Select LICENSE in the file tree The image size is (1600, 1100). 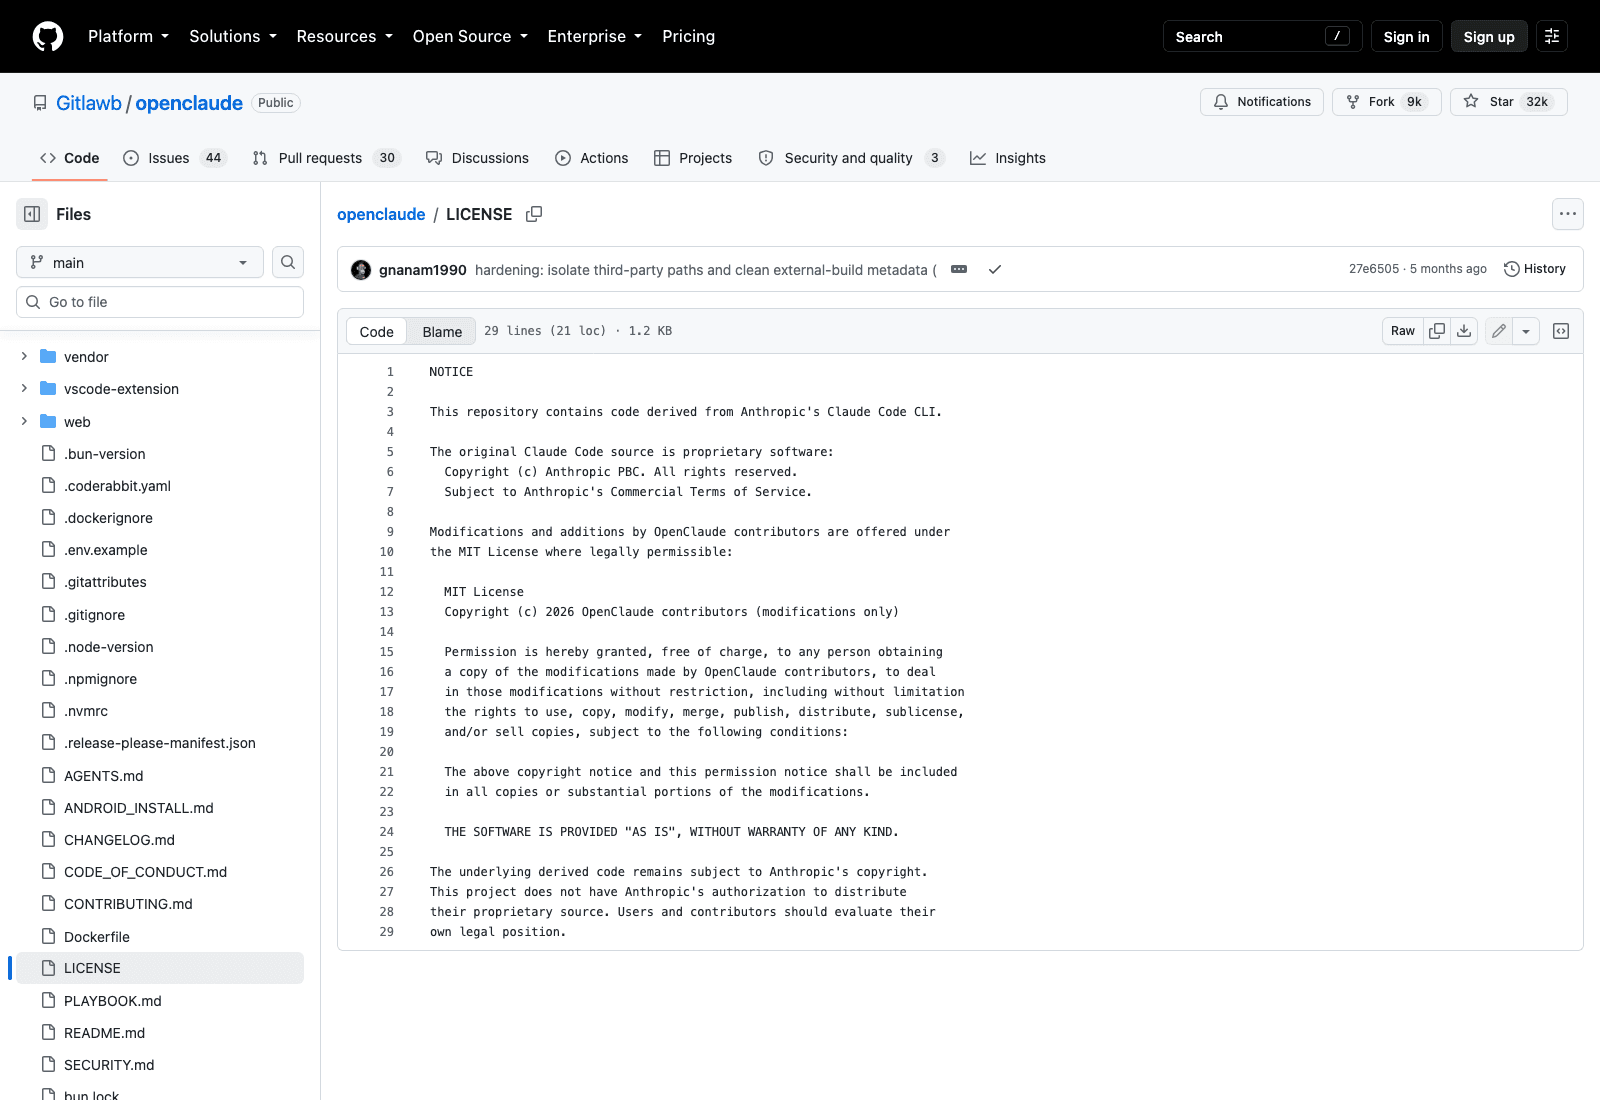tap(160, 968)
